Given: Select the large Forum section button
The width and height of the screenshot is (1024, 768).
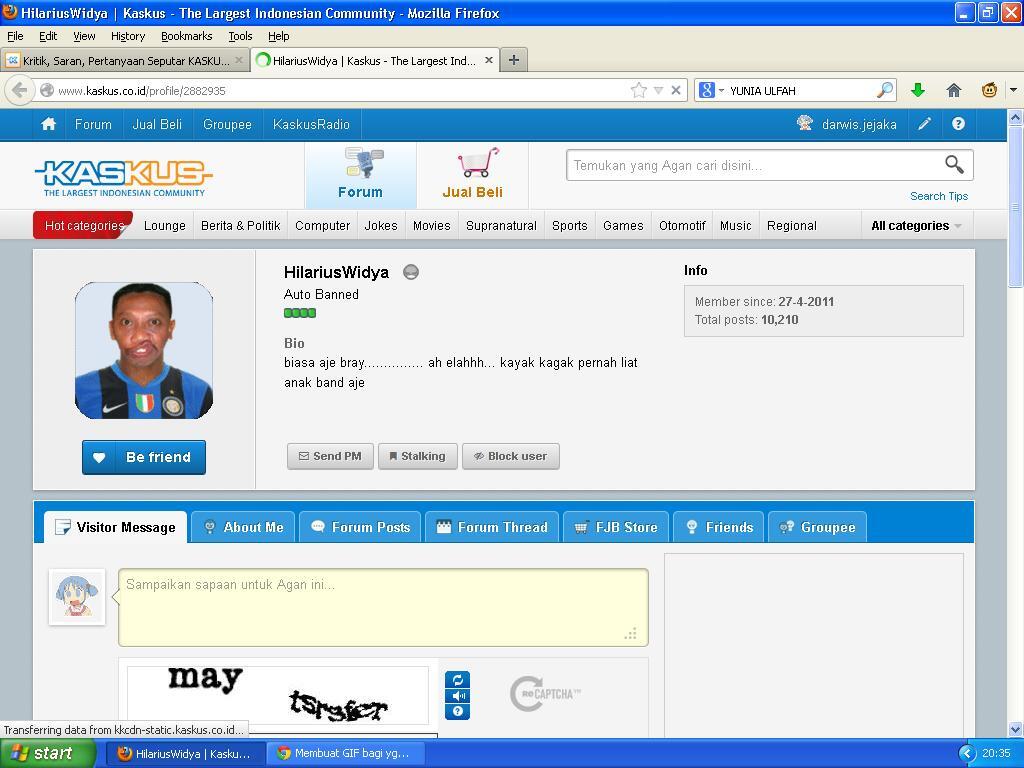Looking at the screenshot, I should tap(360, 175).
